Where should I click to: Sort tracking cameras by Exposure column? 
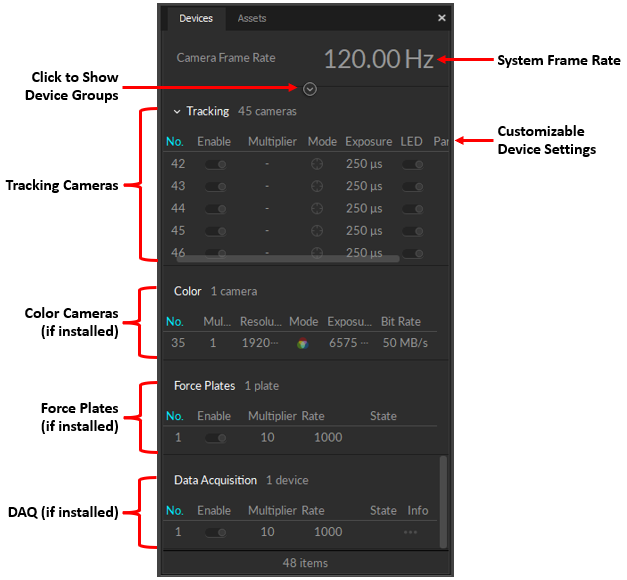coord(368,142)
